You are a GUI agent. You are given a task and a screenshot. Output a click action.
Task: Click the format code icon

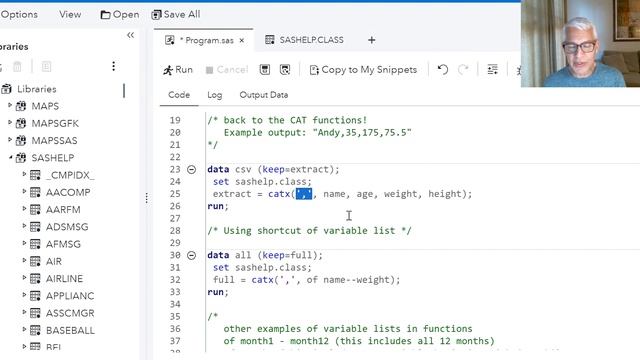(493, 70)
